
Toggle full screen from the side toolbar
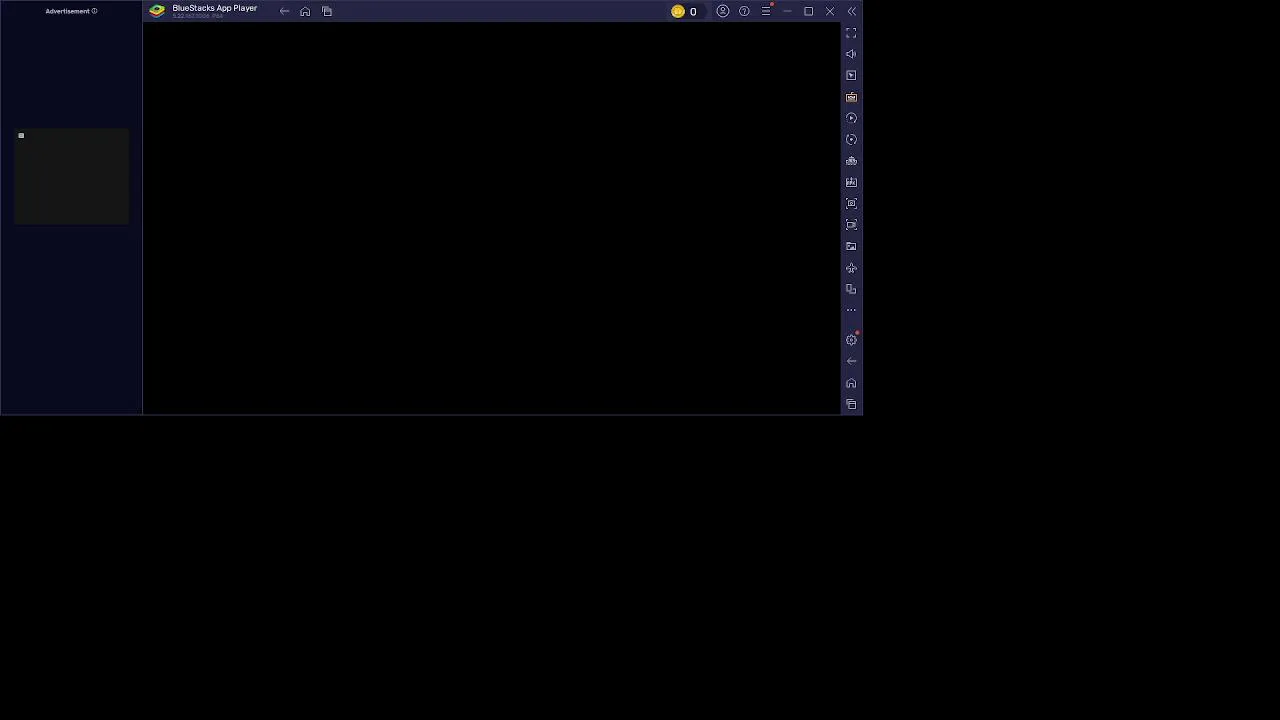coord(851,33)
